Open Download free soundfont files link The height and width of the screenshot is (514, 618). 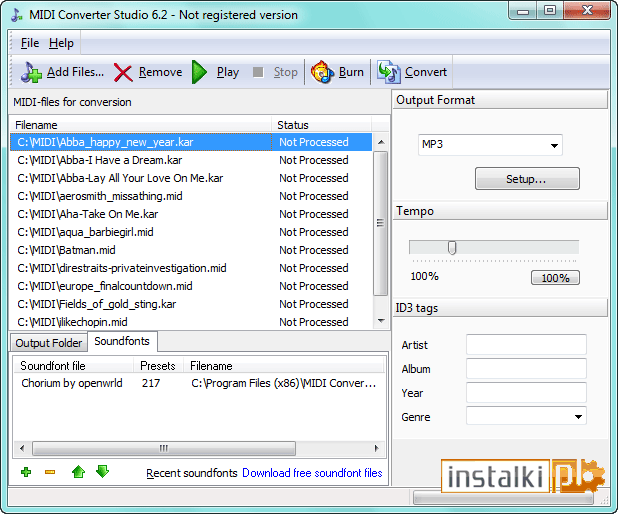[312, 473]
